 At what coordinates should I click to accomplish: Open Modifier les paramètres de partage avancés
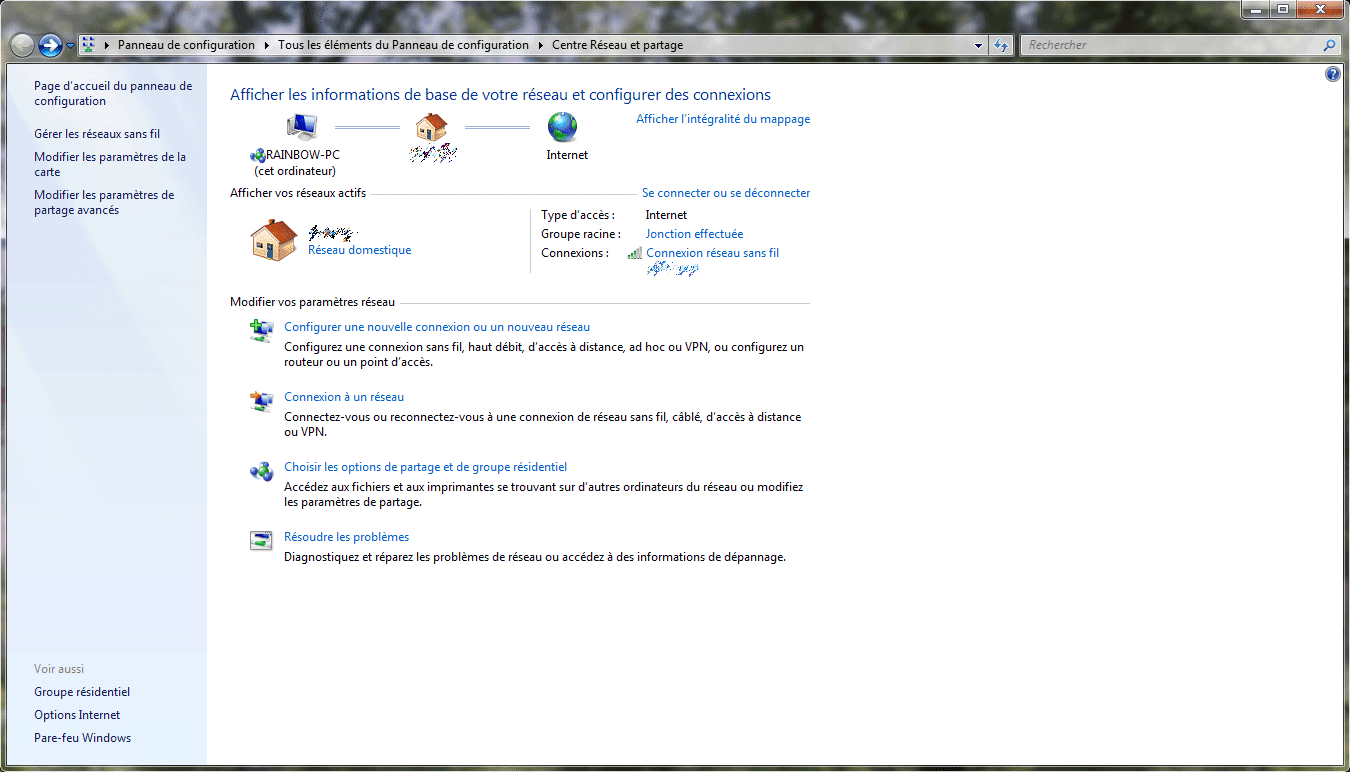(104, 203)
